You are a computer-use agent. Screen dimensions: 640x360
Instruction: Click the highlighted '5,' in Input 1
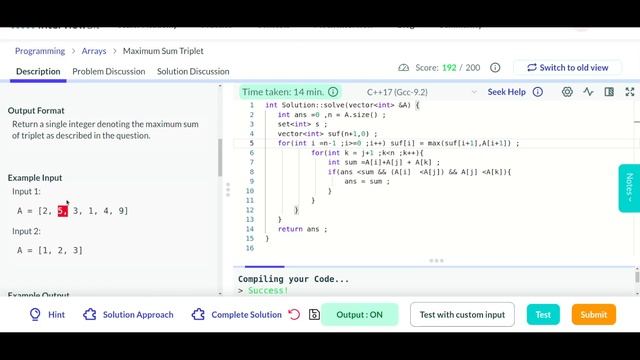tap(63, 211)
